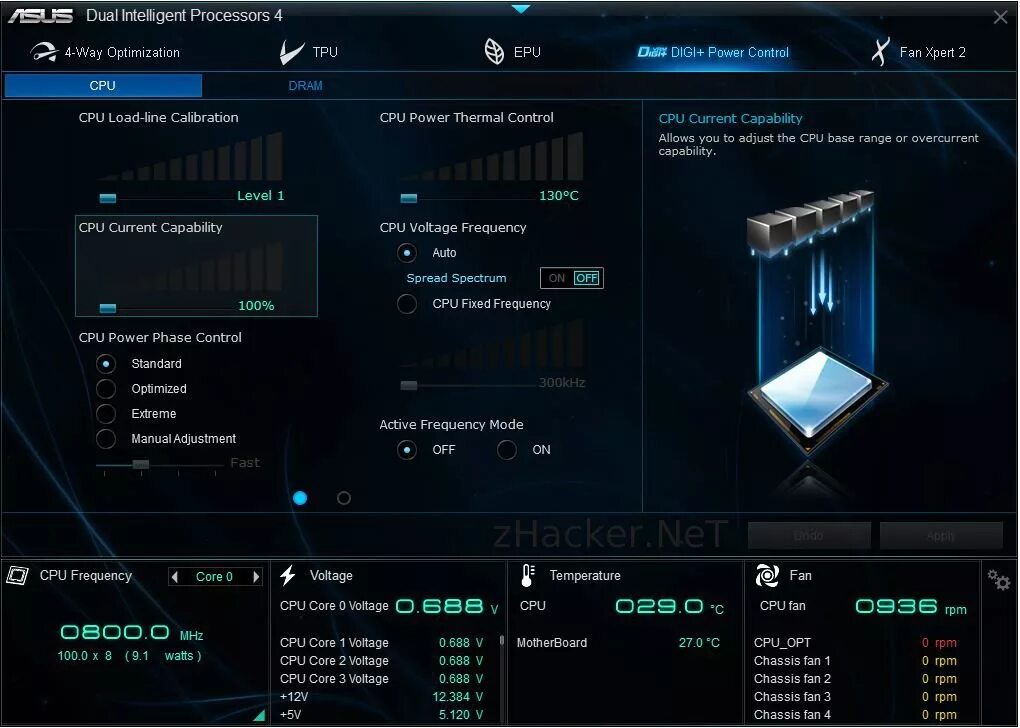The width and height of the screenshot is (1020, 728).
Task: Adjust CPU Current Capability slider handle
Action: click(x=108, y=308)
